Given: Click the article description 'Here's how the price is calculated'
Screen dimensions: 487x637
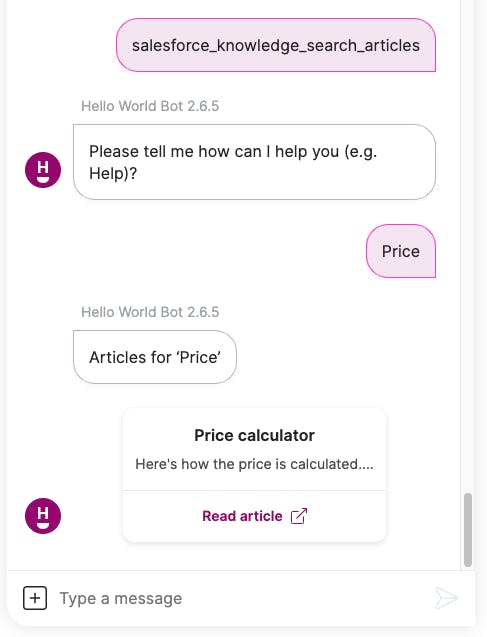Looking at the screenshot, I should click(x=254, y=464).
